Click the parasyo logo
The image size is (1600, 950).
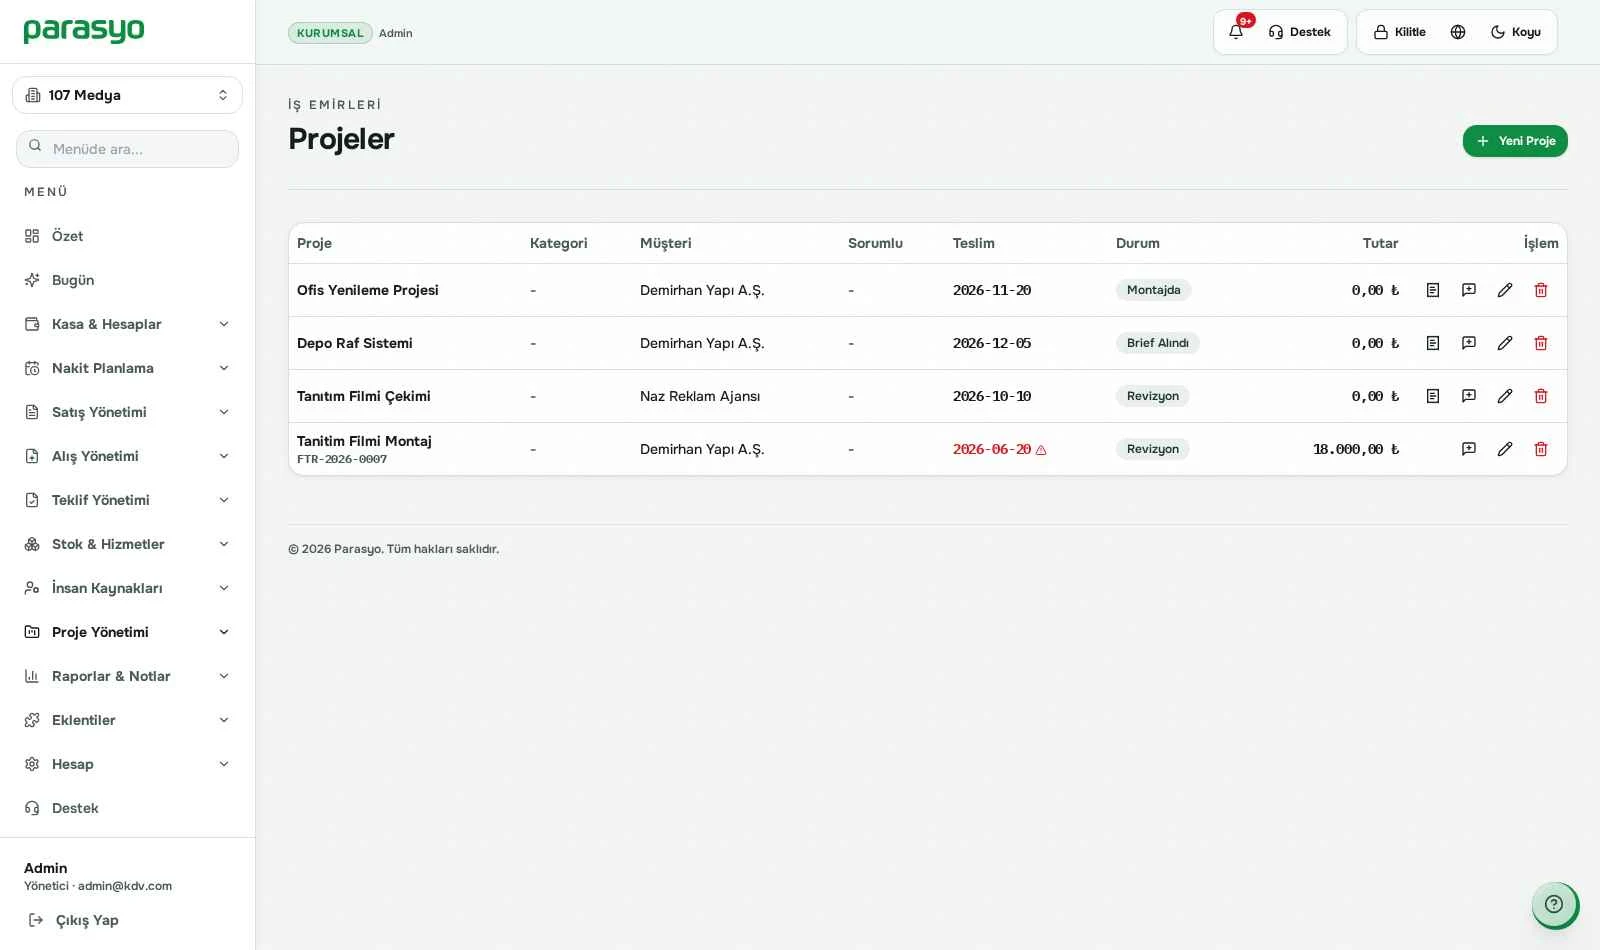click(84, 31)
